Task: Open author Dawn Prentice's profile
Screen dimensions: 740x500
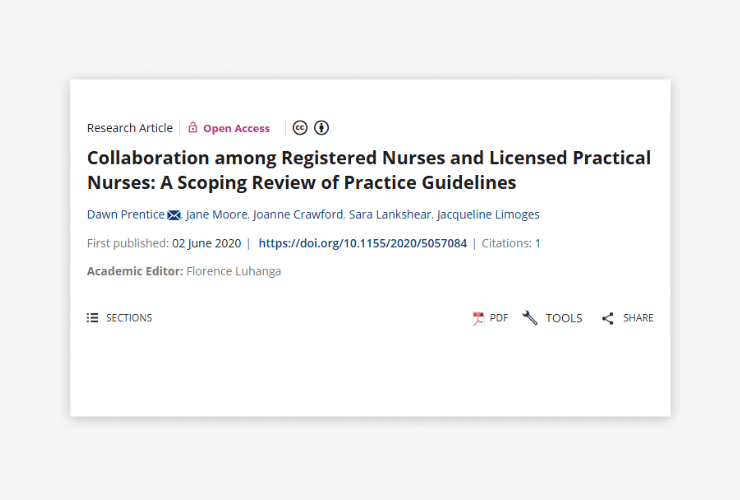Action: click(126, 214)
